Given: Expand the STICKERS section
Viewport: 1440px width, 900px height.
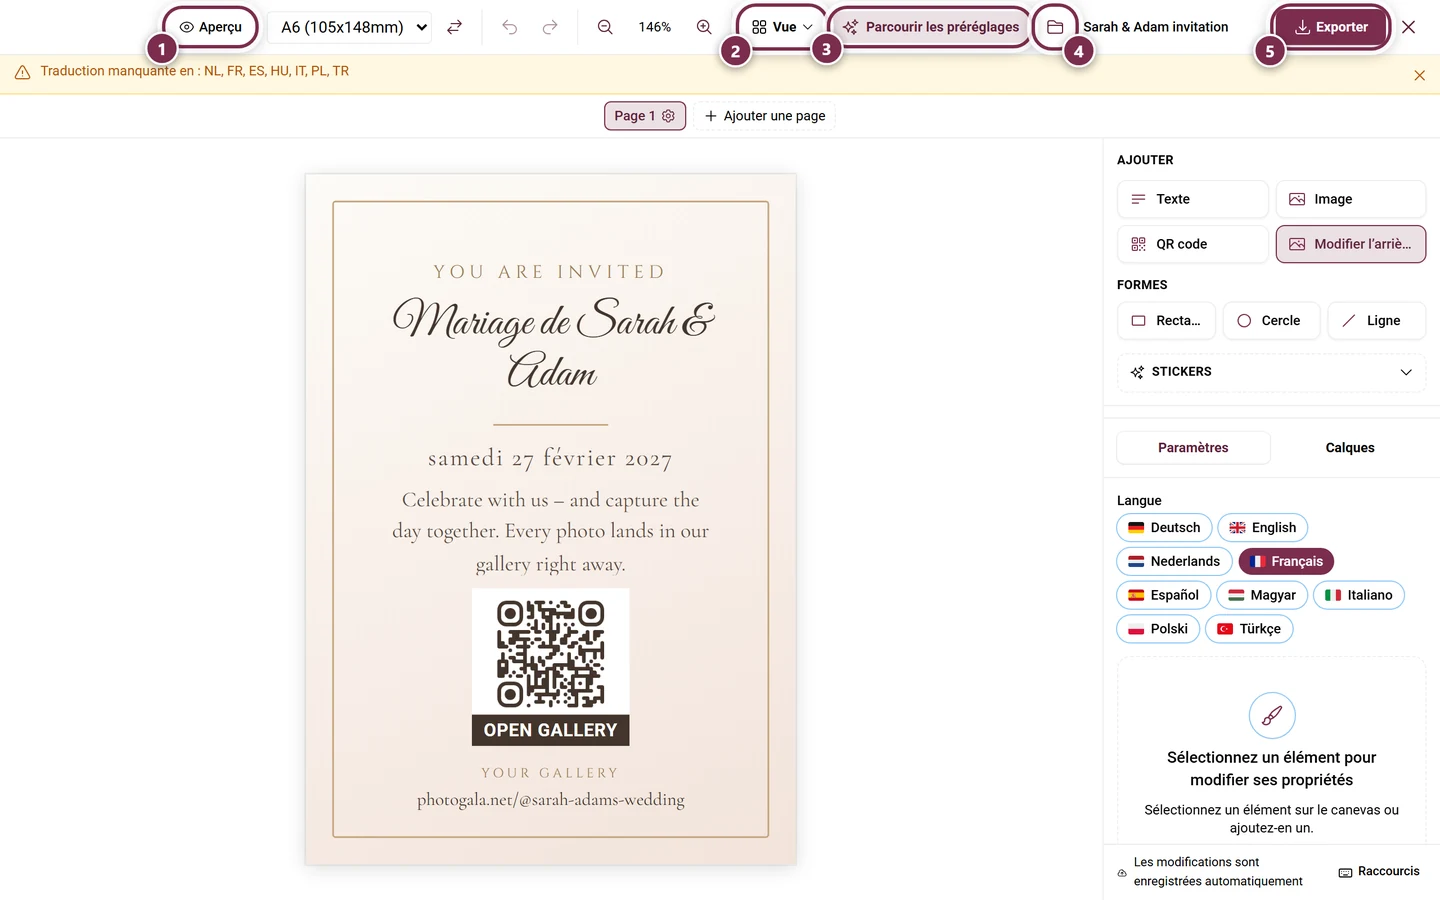Looking at the screenshot, I should 1271,372.
